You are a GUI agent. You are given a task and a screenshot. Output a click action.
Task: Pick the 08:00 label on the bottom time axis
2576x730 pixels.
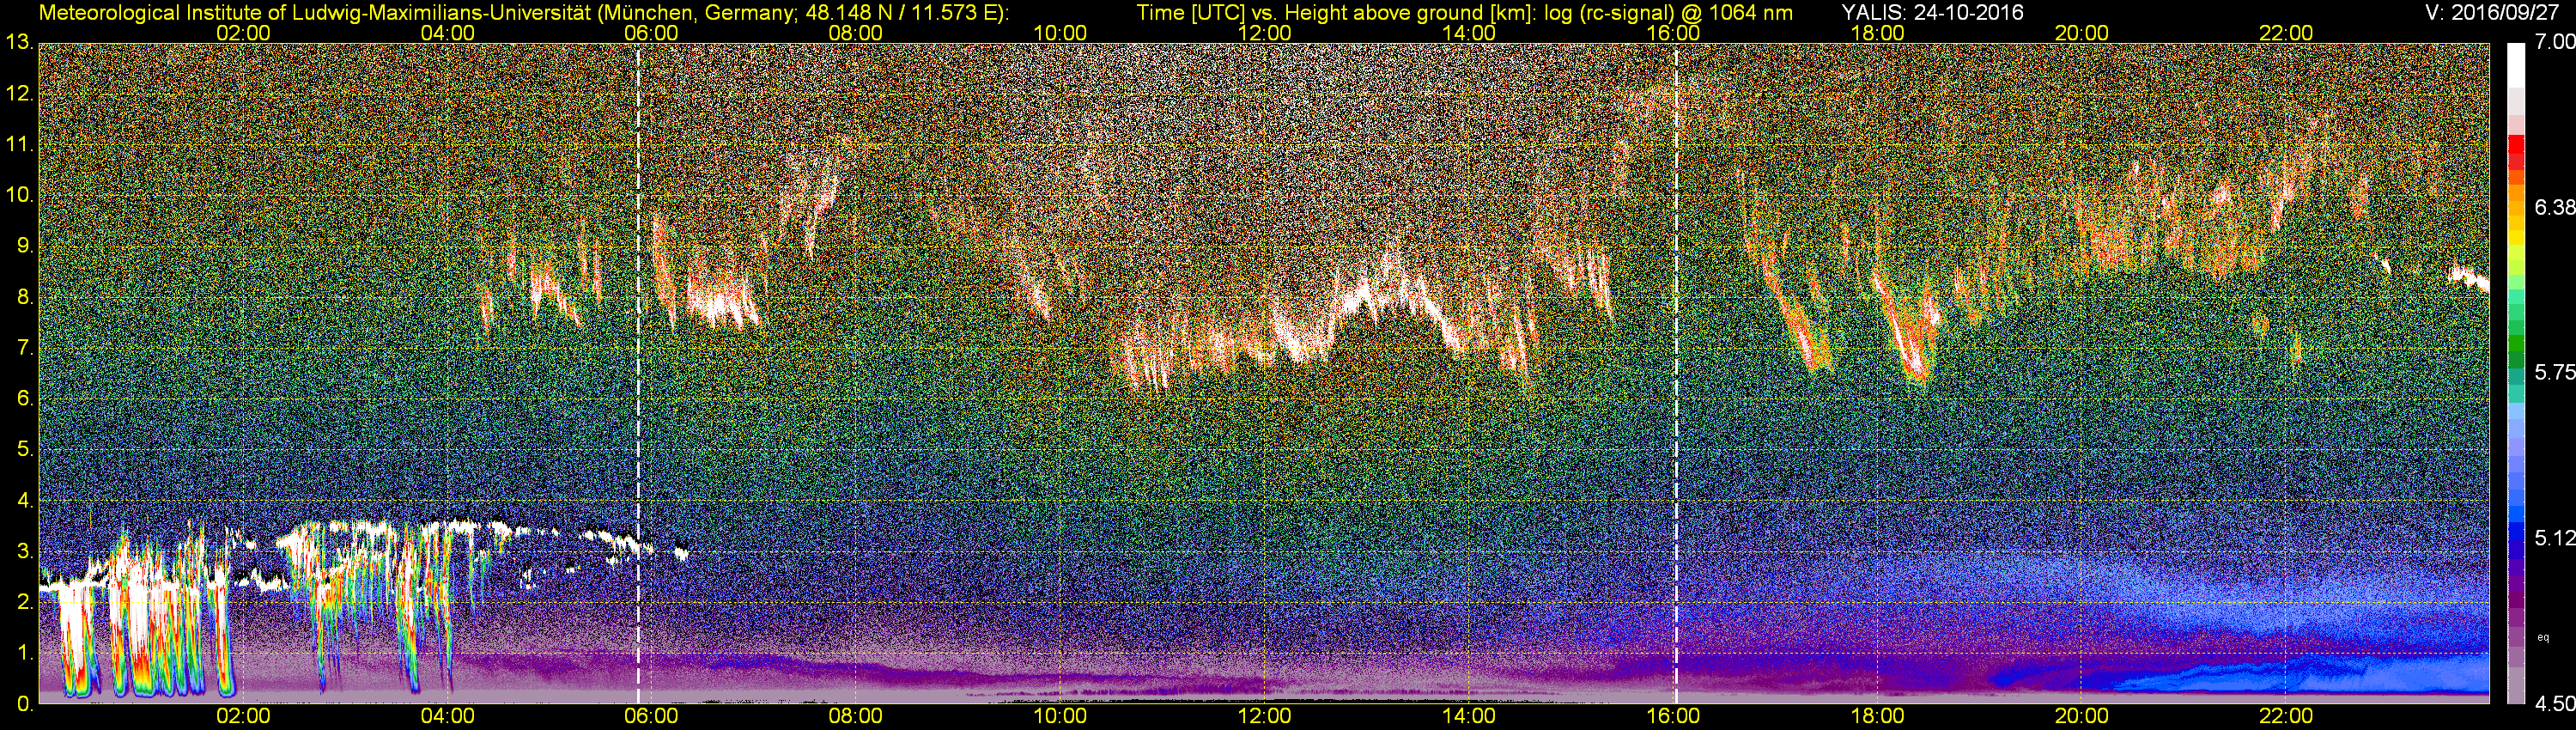coord(856,716)
